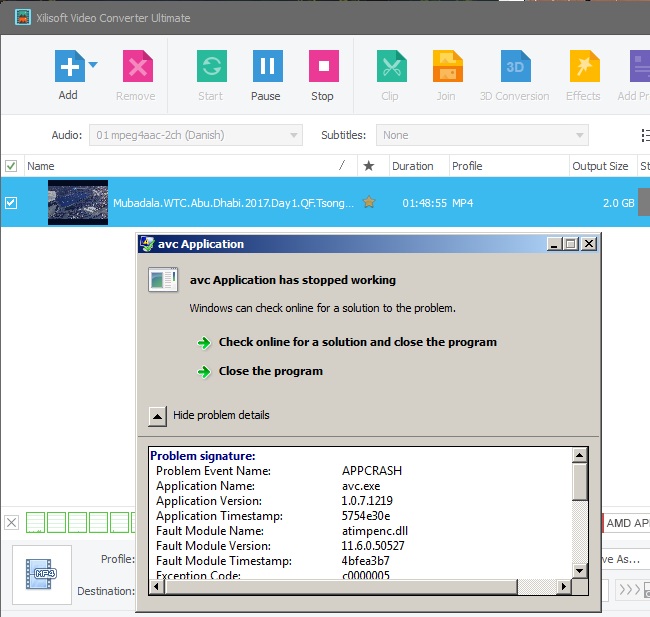
Task: Click the avc.exe application name value
Action: click(x=361, y=486)
